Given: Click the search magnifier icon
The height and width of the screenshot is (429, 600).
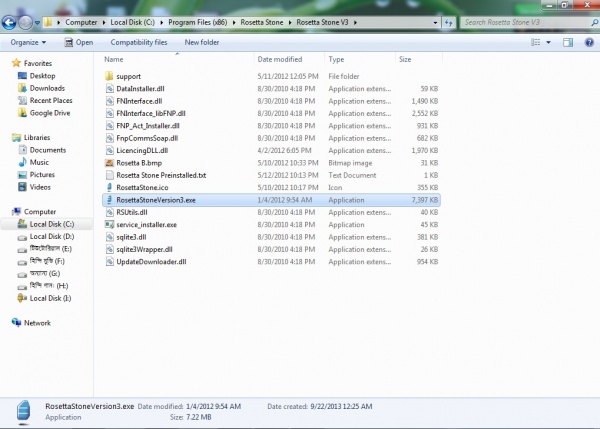Looking at the screenshot, I should tap(595, 23).
